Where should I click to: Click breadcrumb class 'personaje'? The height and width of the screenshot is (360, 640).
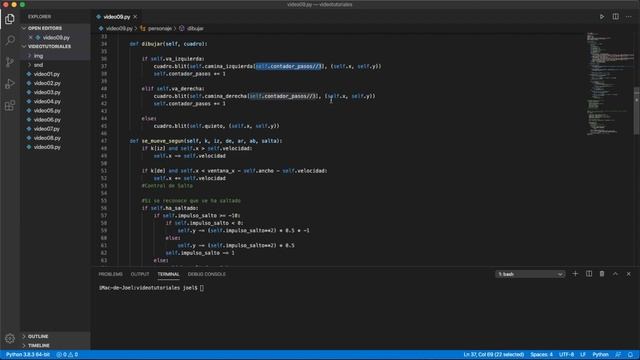pos(160,29)
